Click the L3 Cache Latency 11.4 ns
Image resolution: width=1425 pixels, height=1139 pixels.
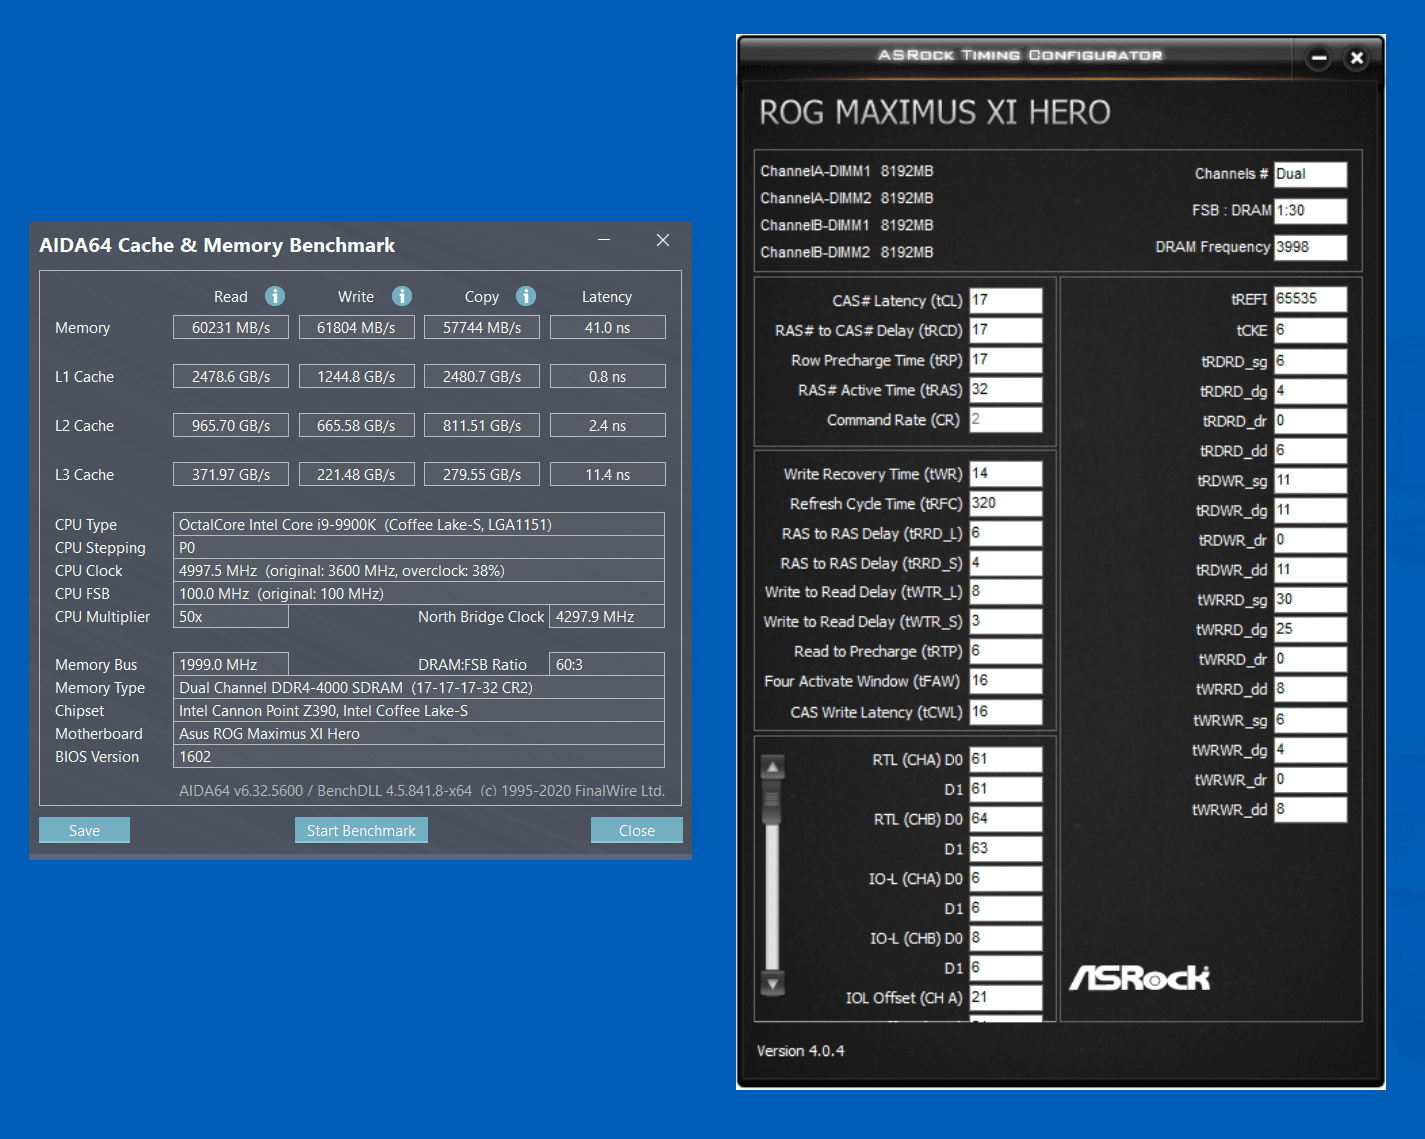point(607,474)
